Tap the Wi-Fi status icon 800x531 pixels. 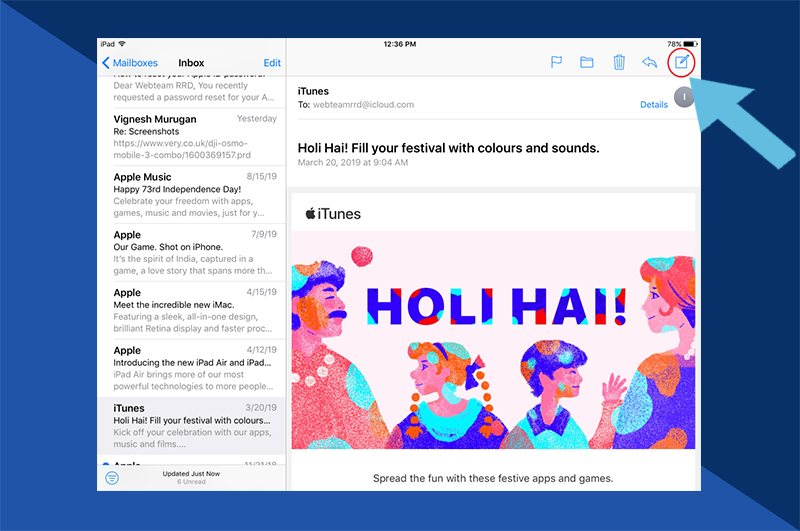pyautogui.click(x=122, y=44)
